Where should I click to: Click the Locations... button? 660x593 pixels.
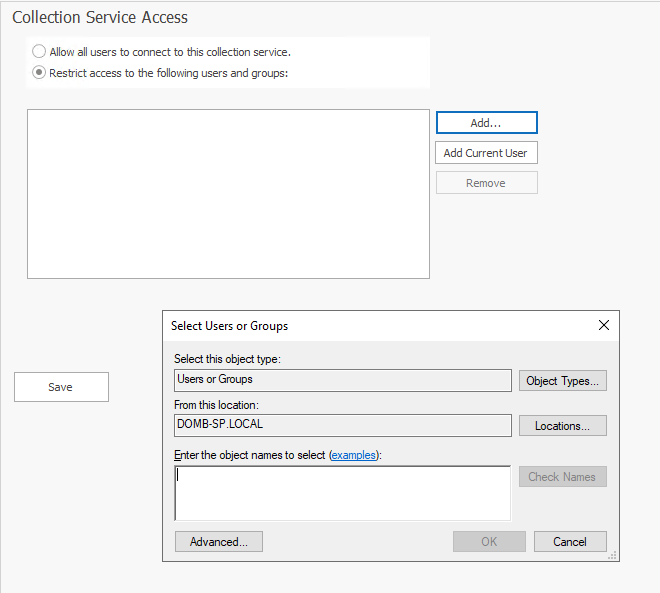pos(562,426)
